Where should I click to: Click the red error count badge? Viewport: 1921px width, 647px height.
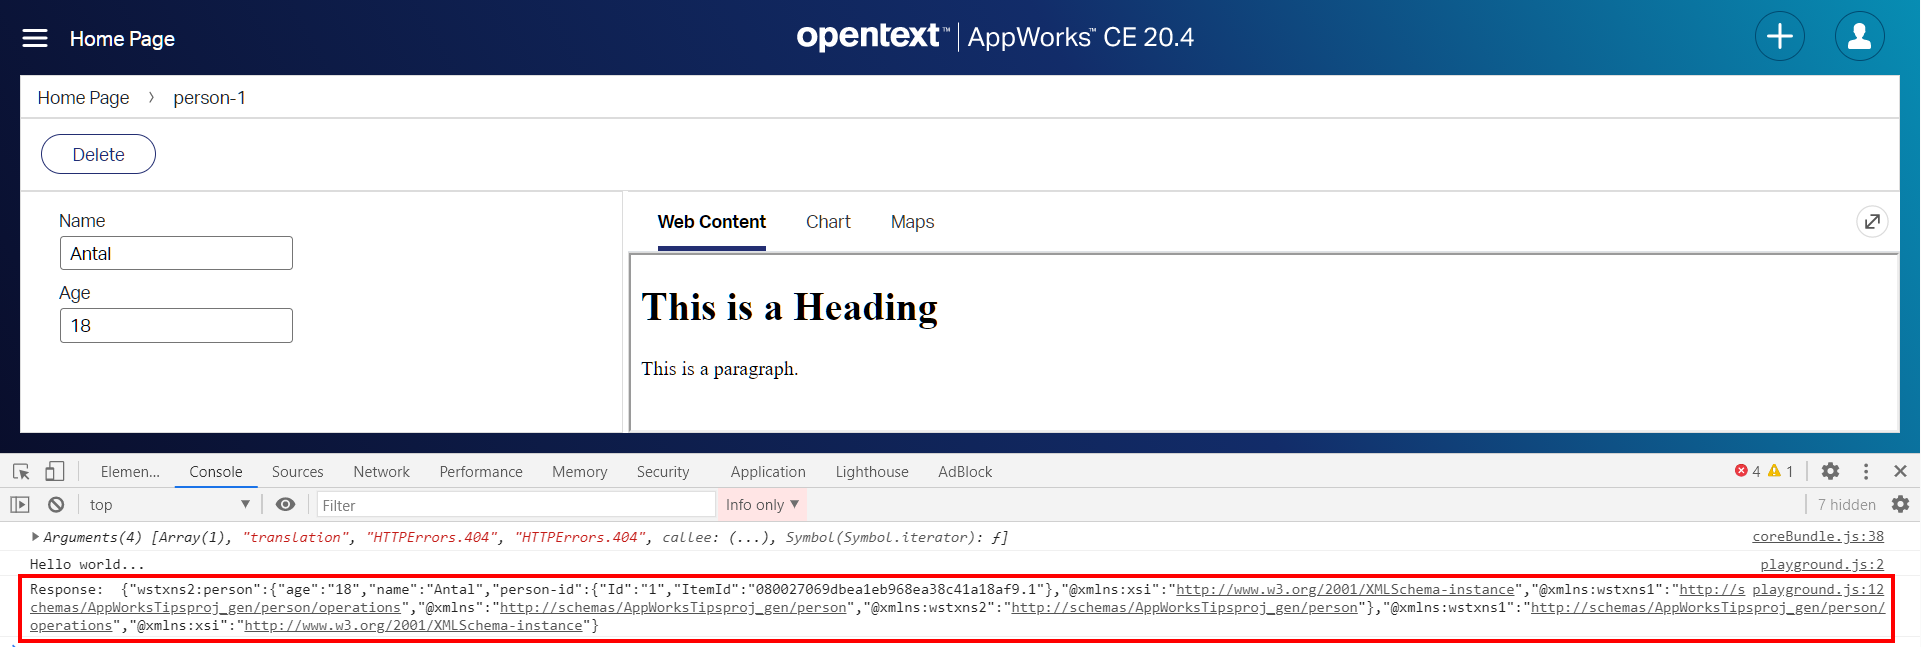(1747, 471)
